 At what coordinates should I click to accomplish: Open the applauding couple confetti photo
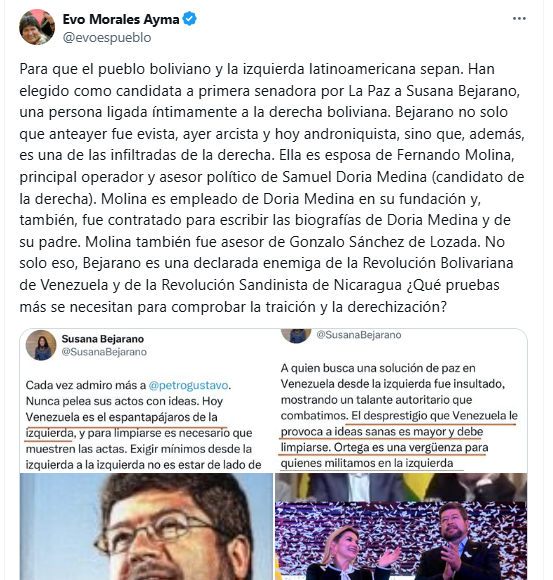(x=401, y=541)
